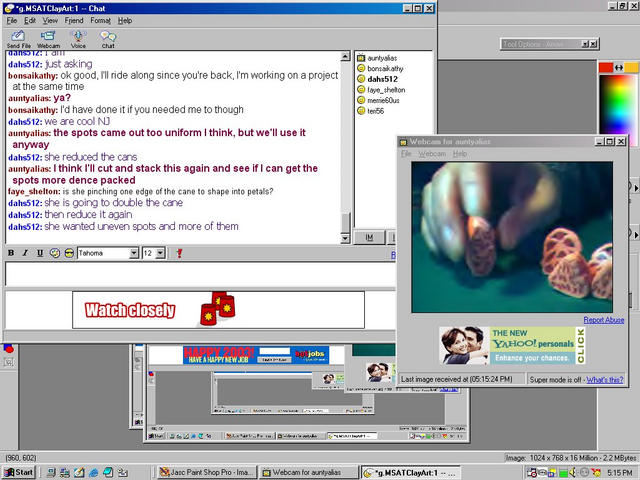Open the Friend menu
This screenshot has width=640, height=480.
[x=74, y=20]
